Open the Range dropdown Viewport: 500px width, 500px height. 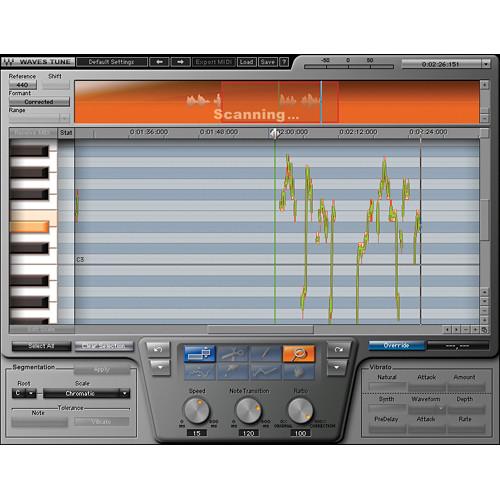point(39,118)
